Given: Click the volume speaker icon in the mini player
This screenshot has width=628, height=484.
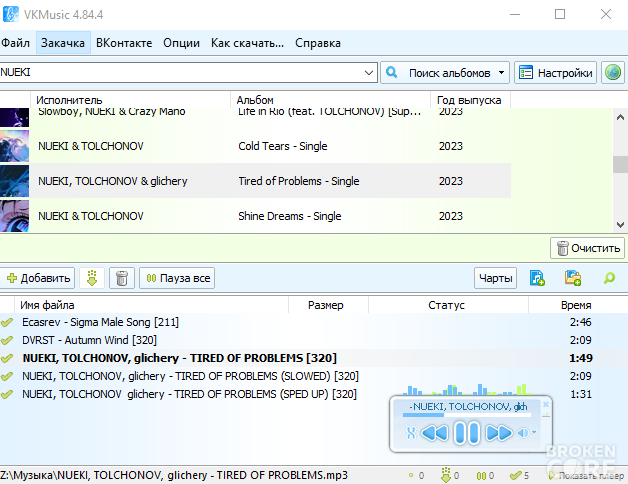Looking at the screenshot, I should click(x=523, y=433).
